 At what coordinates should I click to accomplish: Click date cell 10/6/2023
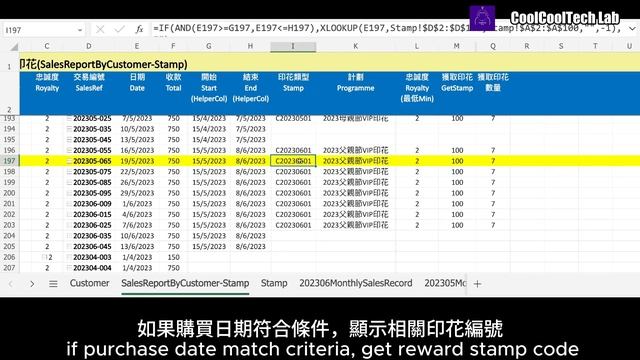coord(137,236)
